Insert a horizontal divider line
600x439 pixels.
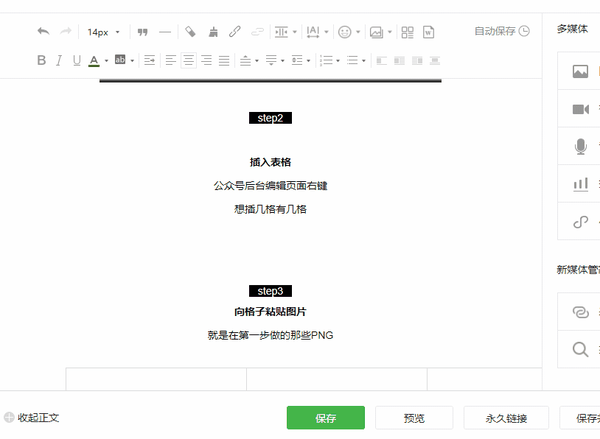coord(165,32)
